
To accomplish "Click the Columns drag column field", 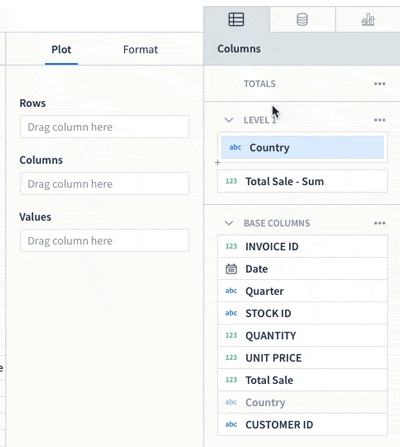I will pyautogui.click(x=104, y=184).
